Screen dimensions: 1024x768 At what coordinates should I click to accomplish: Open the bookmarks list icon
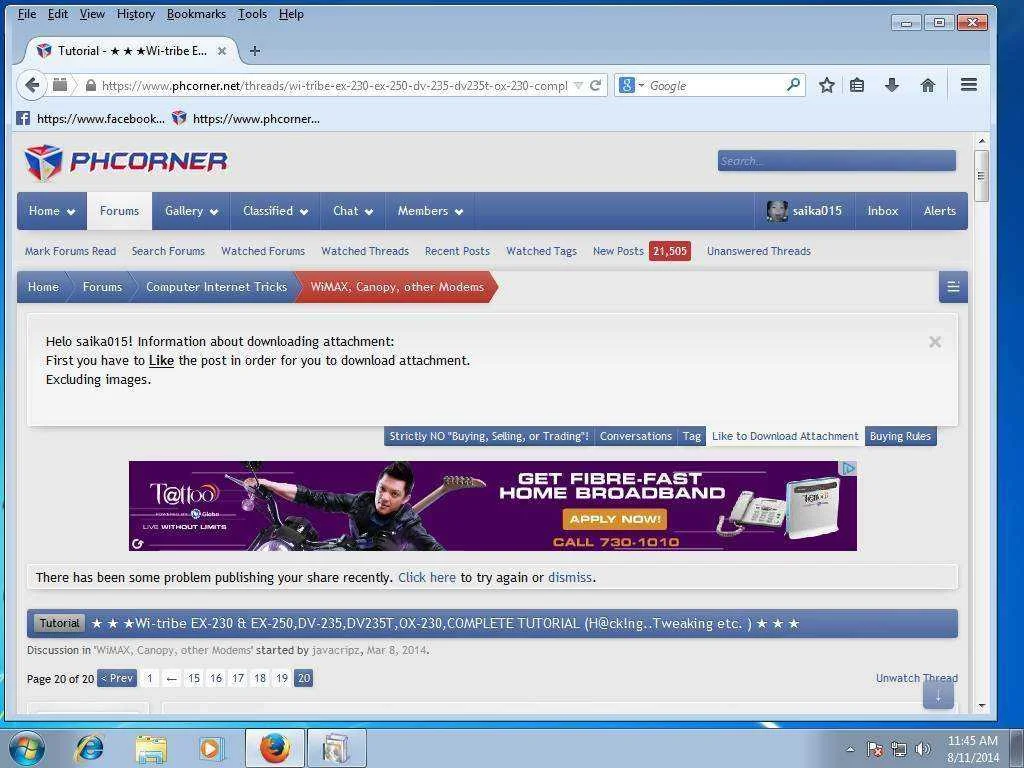pos(857,86)
